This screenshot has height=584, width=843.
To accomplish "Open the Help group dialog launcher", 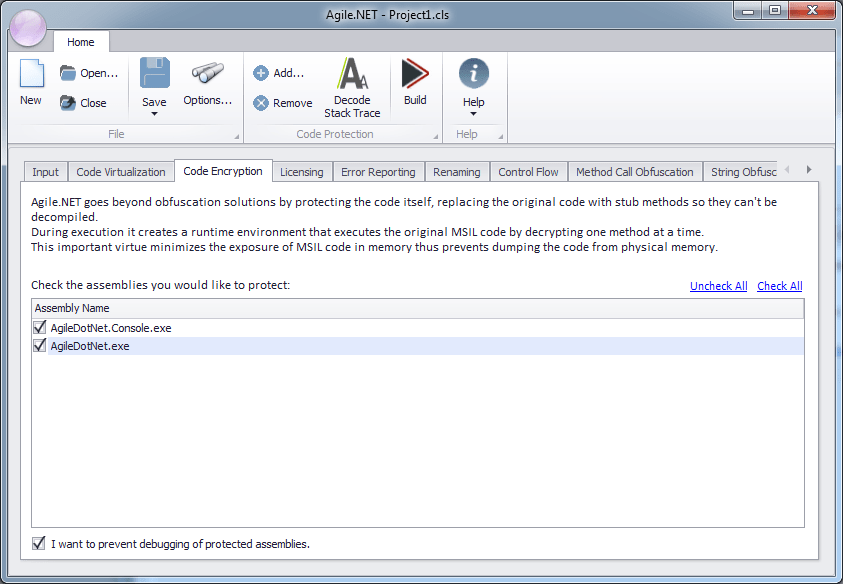I will click(x=501, y=137).
